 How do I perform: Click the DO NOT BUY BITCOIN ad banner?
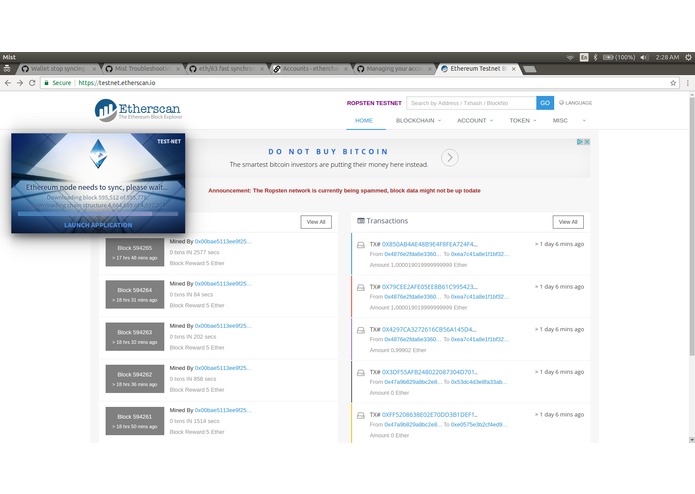click(328, 158)
